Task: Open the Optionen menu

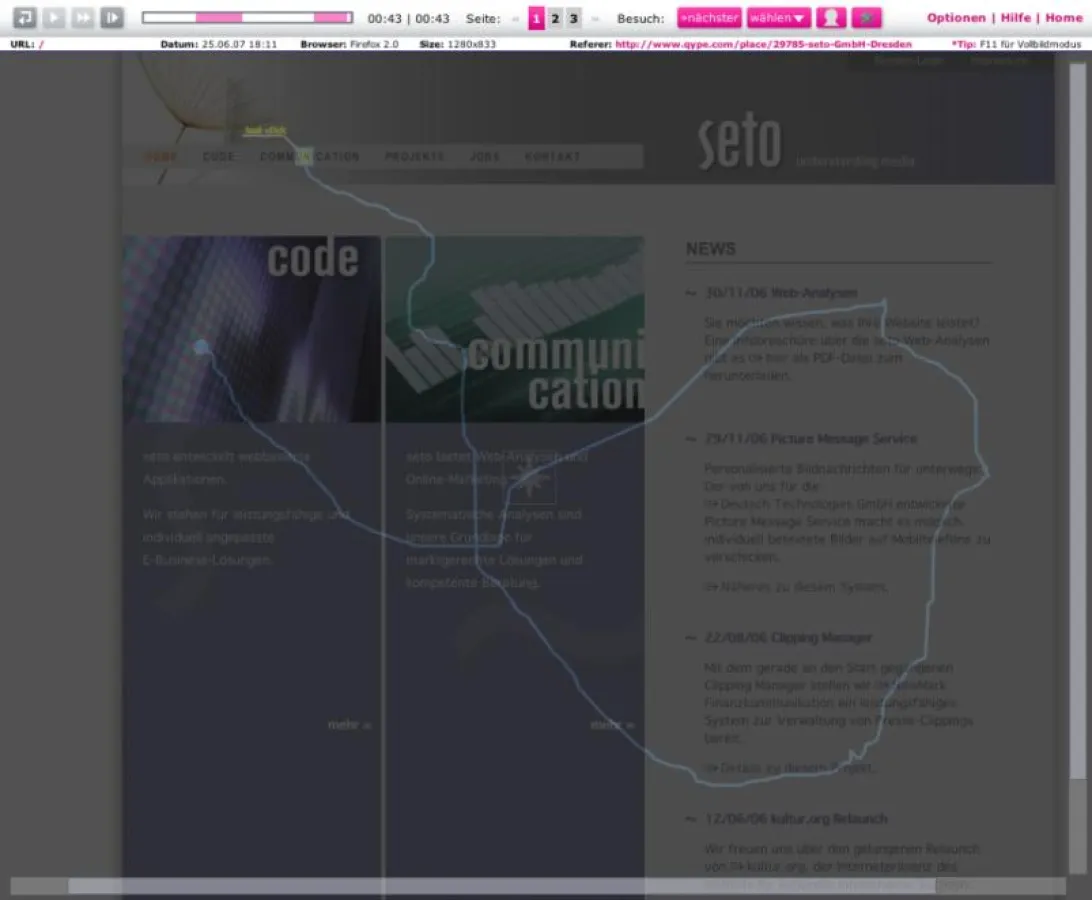Action: point(955,18)
